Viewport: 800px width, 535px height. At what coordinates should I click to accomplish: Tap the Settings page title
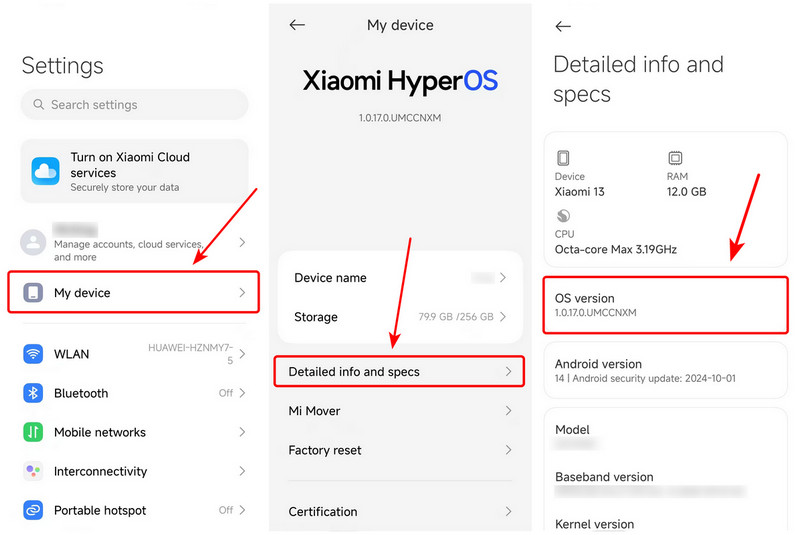click(62, 66)
